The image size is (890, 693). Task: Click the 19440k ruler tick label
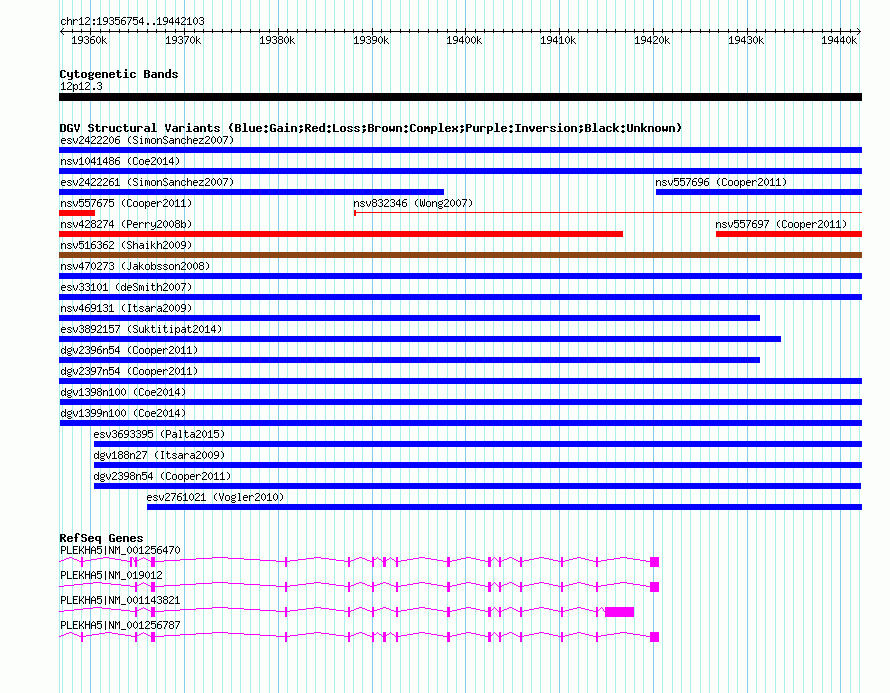coord(839,40)
